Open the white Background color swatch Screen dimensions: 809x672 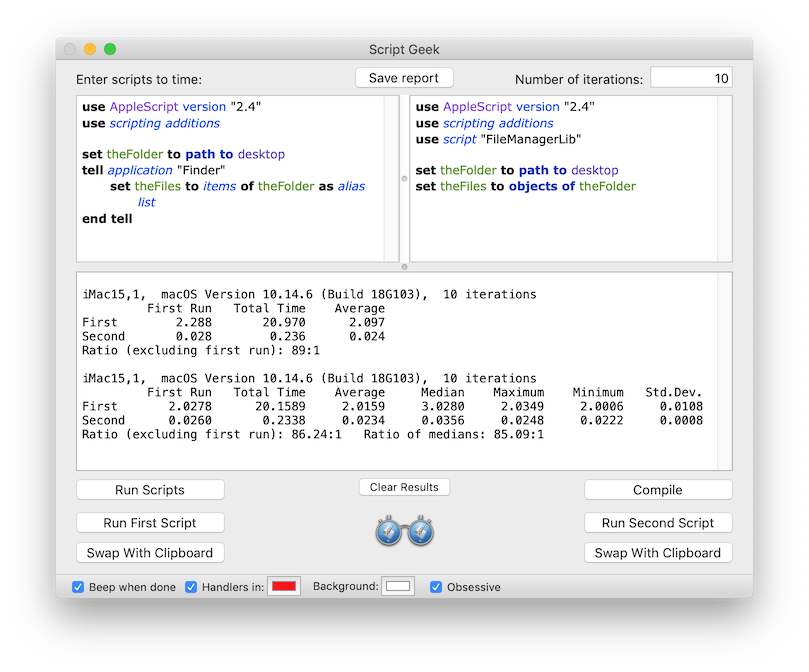pyautogui.click(x=399, y=587)
